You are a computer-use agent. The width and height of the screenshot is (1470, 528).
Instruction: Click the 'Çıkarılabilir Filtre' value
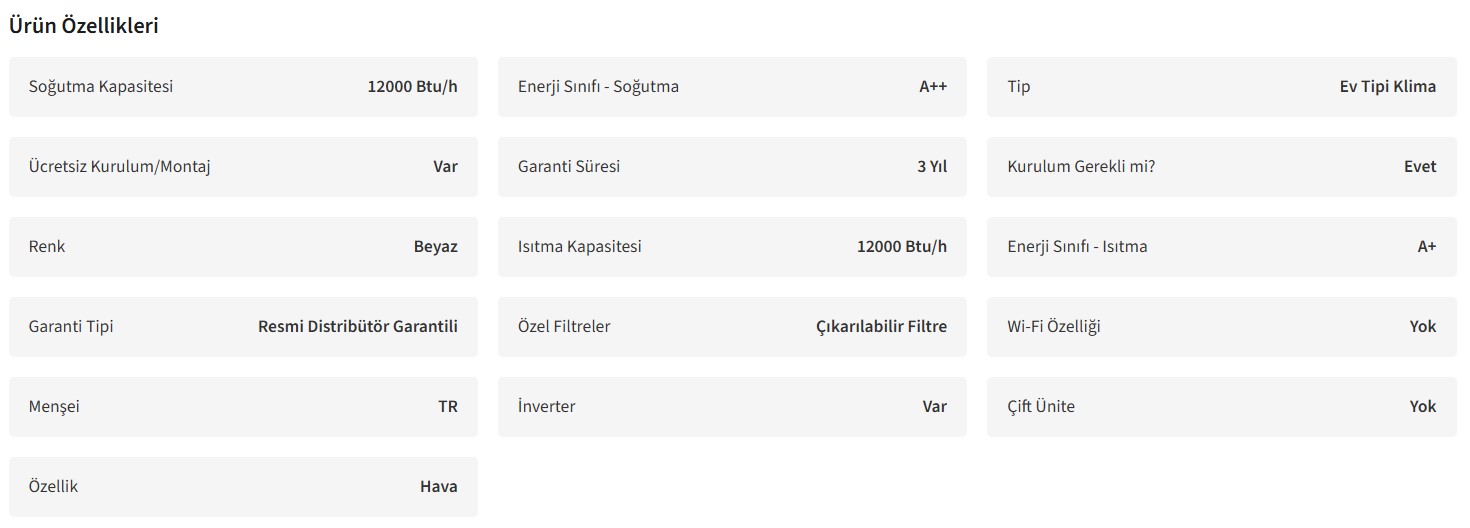coord(881,327)
